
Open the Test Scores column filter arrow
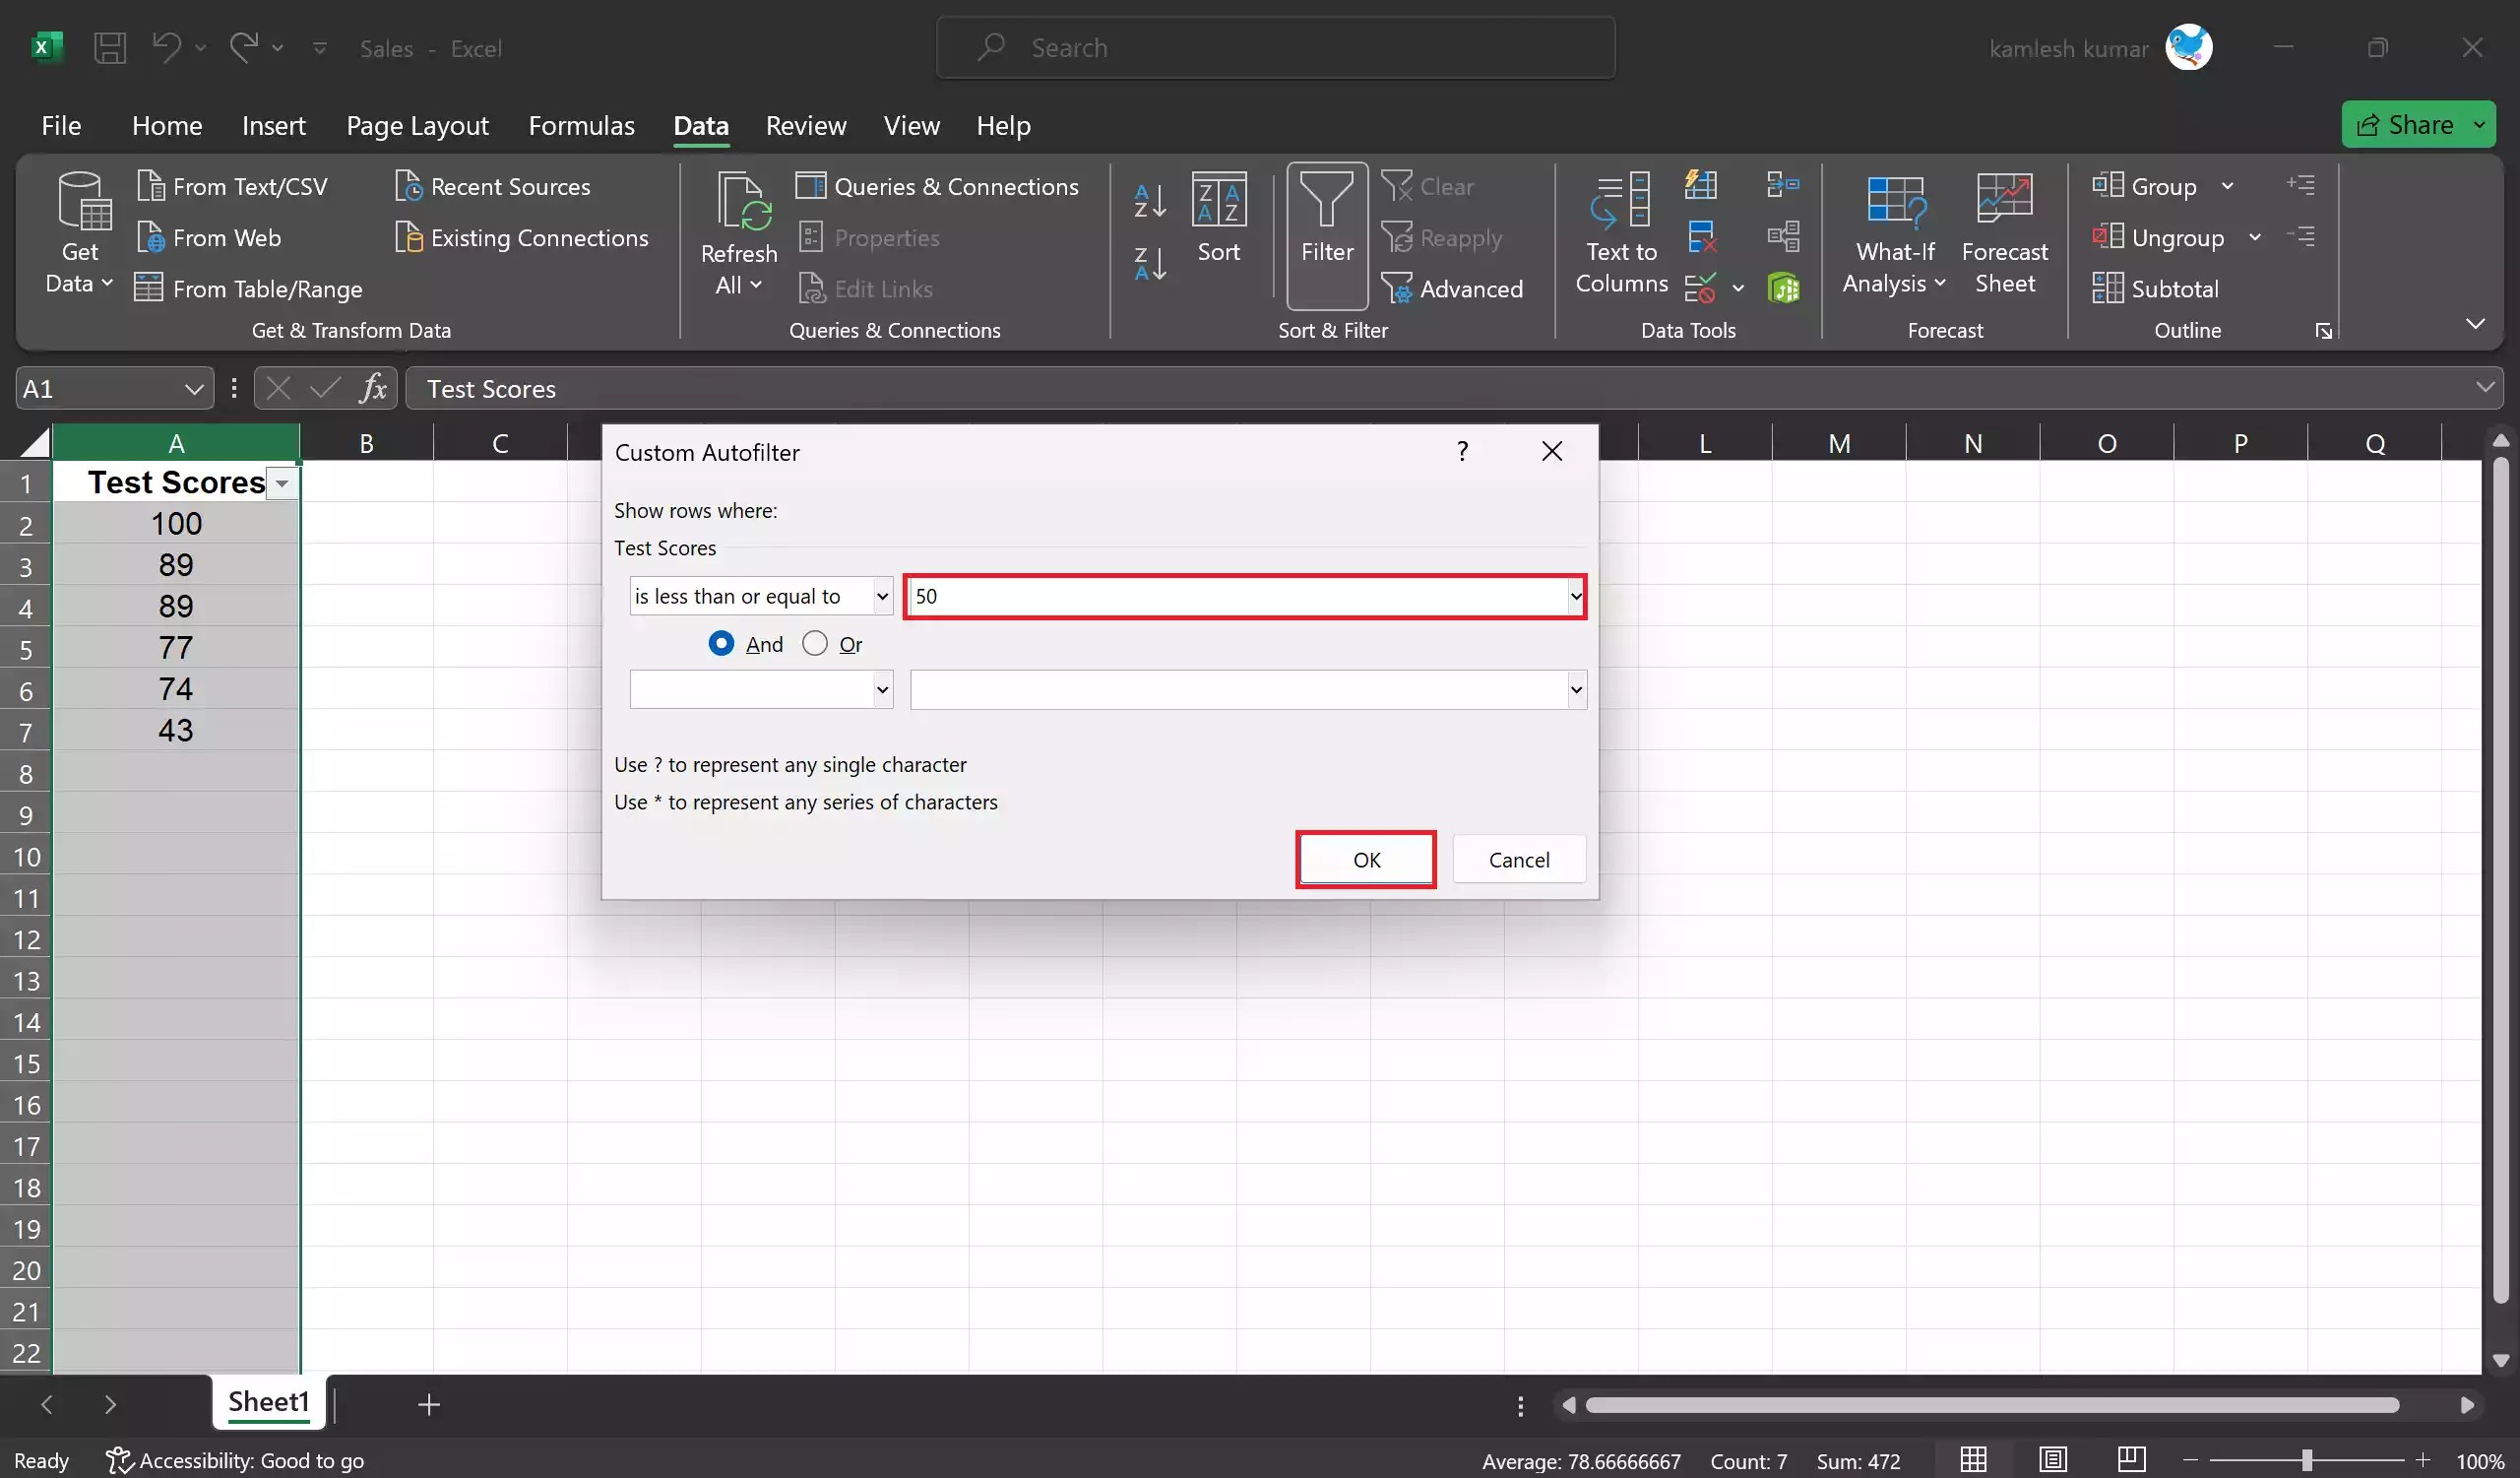pyautogui.click(x=282, y=483)
